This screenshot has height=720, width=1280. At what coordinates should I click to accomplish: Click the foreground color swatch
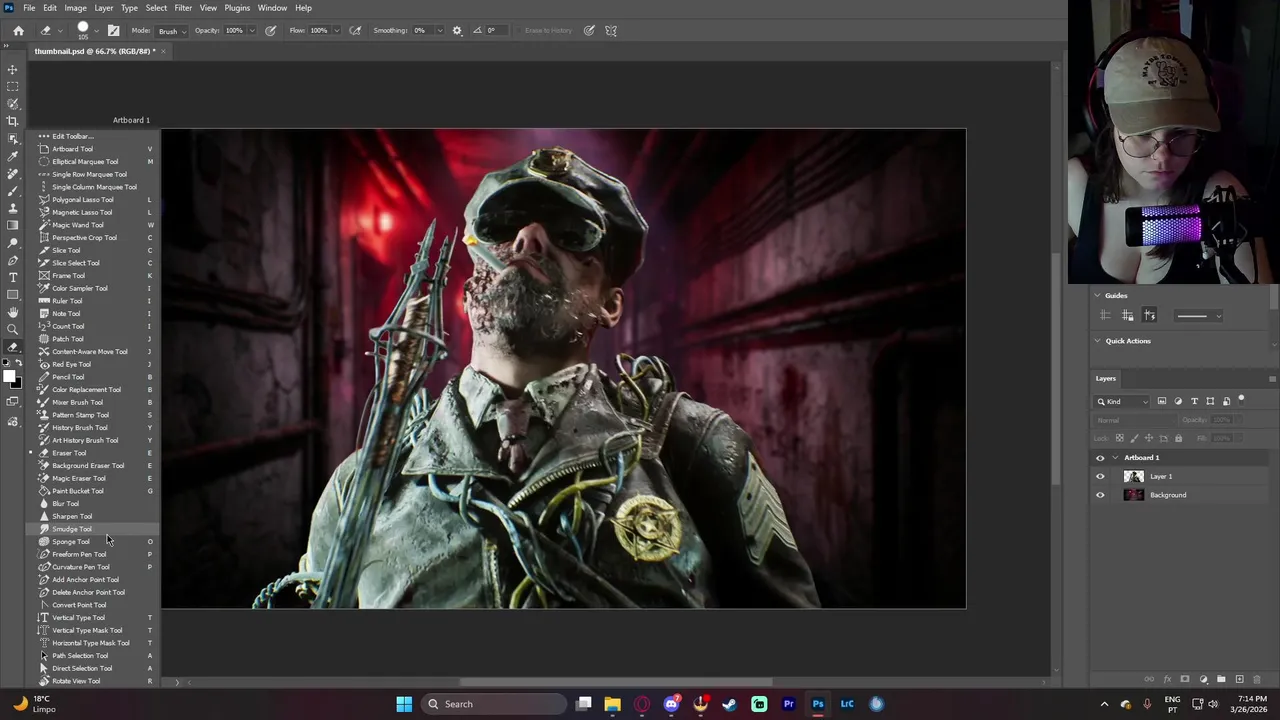[8, 376]
